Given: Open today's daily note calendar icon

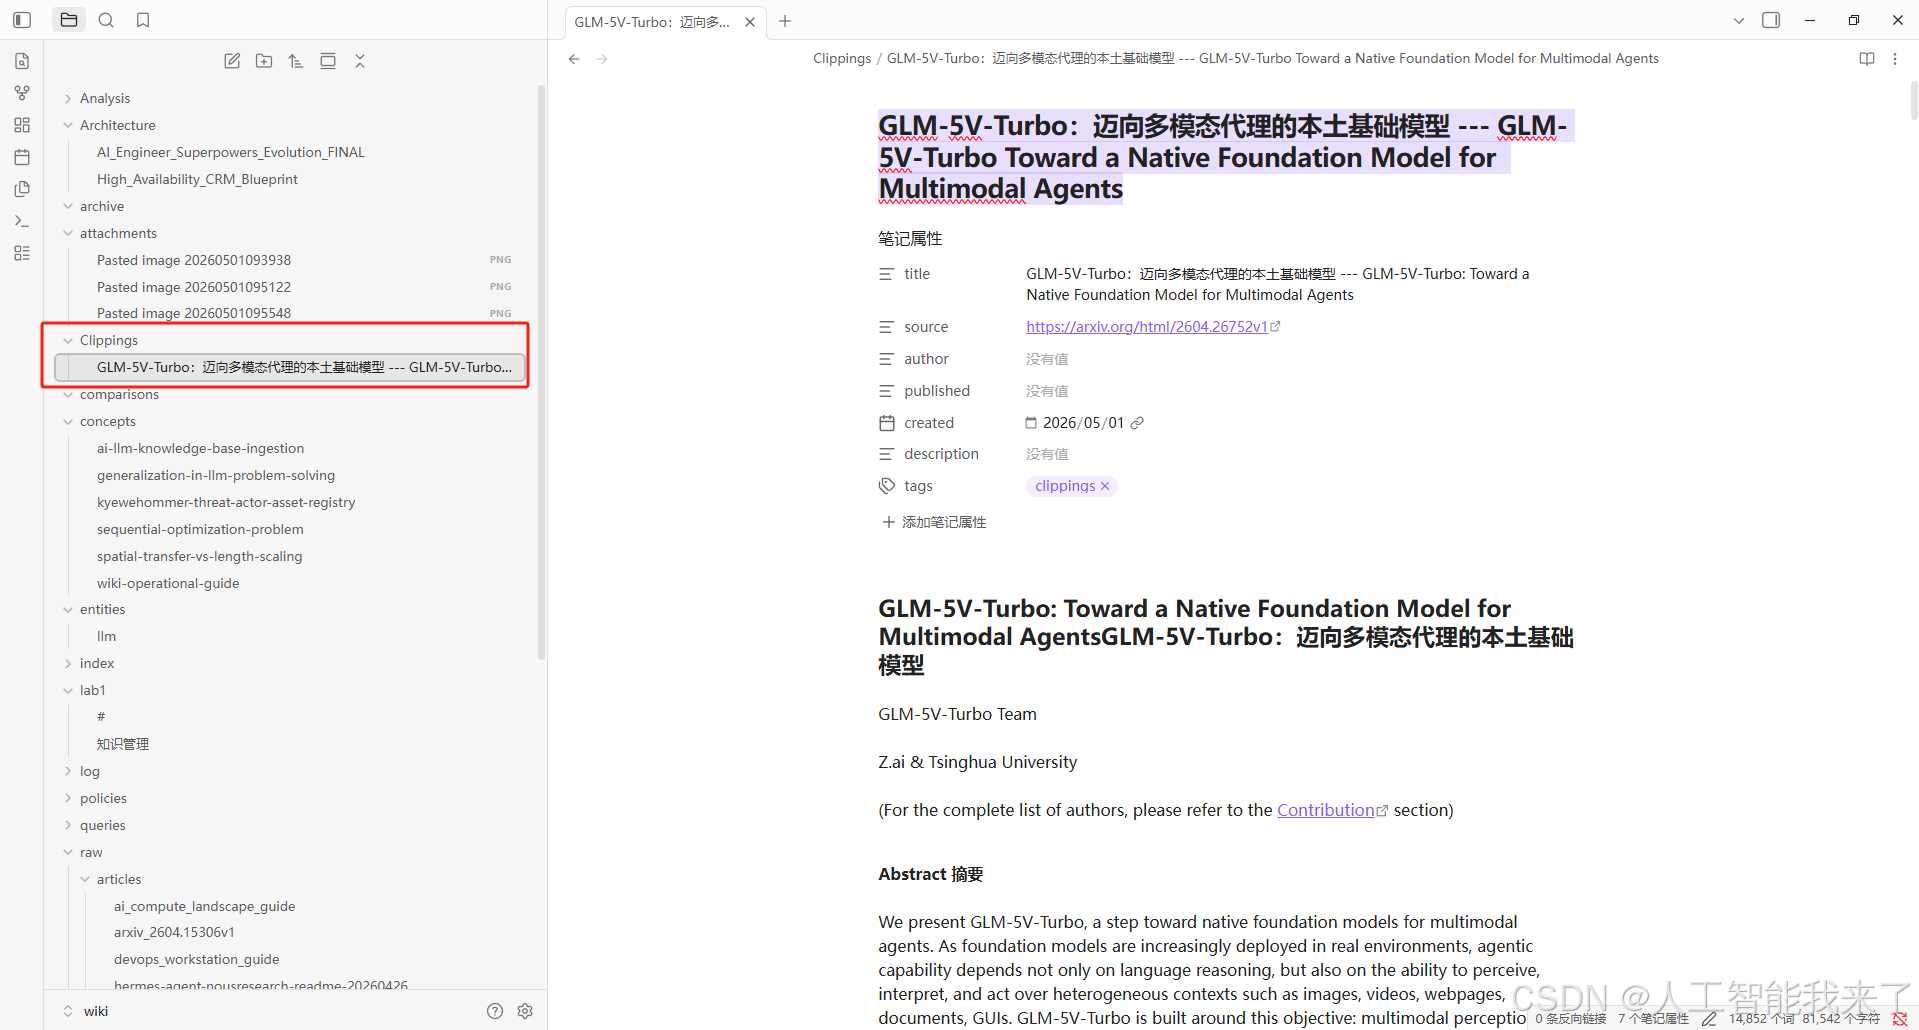Looking at the screenshot, I should [22, 157].
